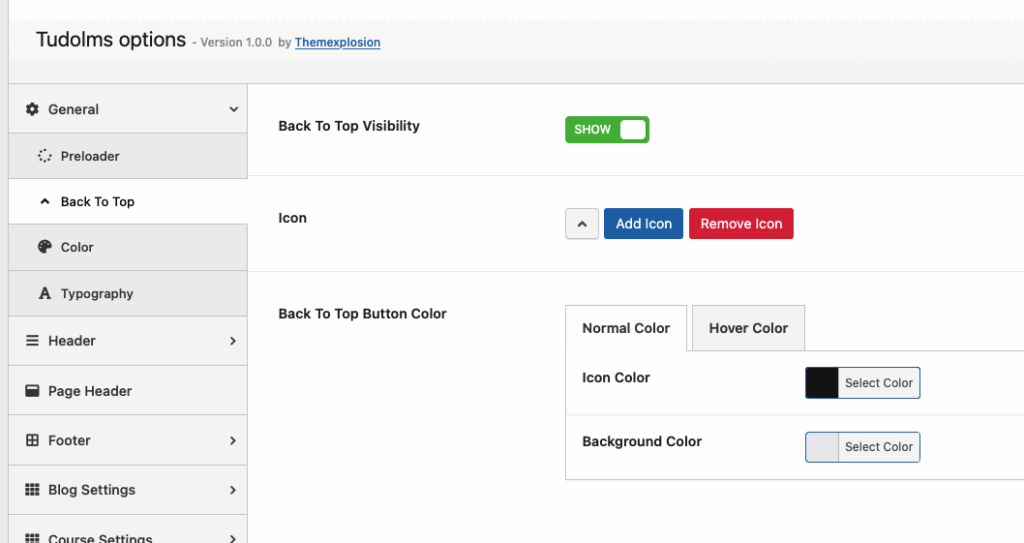Screen dimensions: 1024x543
Task: Click the Page Header panel icon
Action: coord(32,391)
